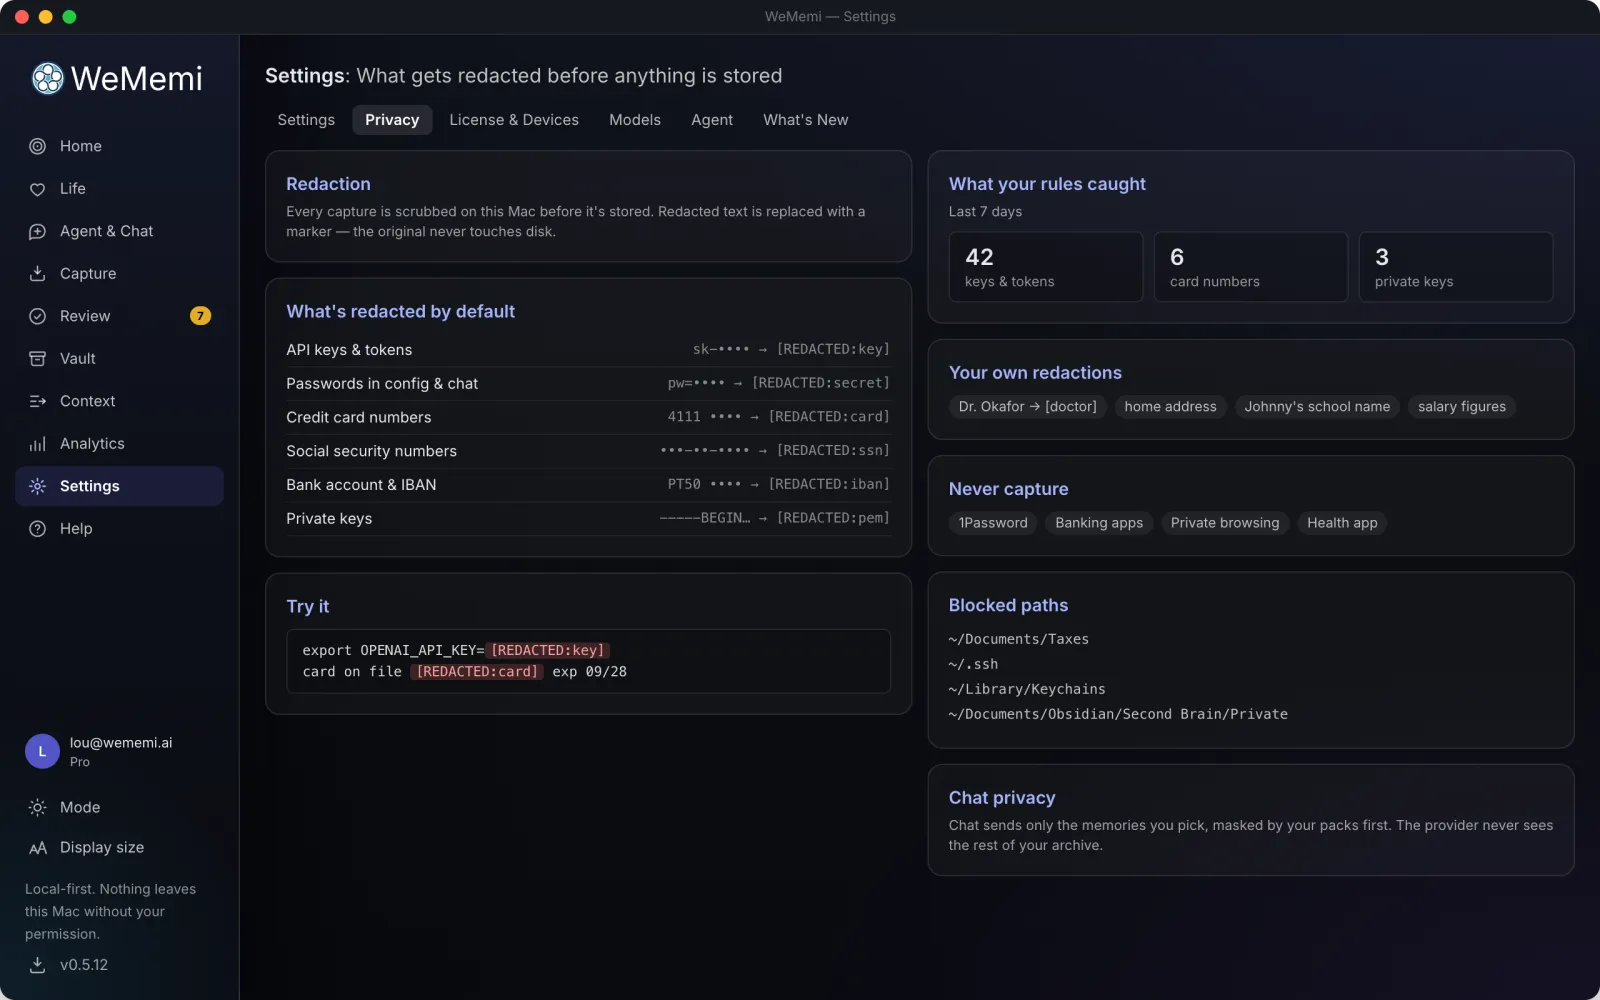Click the WeMemi logo icon

47,78
